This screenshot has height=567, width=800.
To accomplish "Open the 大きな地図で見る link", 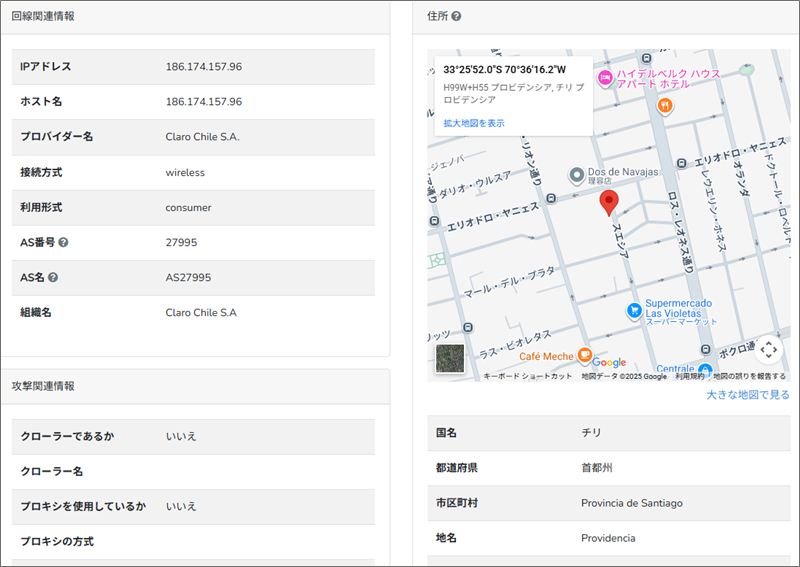I will (x=747, y=395).
